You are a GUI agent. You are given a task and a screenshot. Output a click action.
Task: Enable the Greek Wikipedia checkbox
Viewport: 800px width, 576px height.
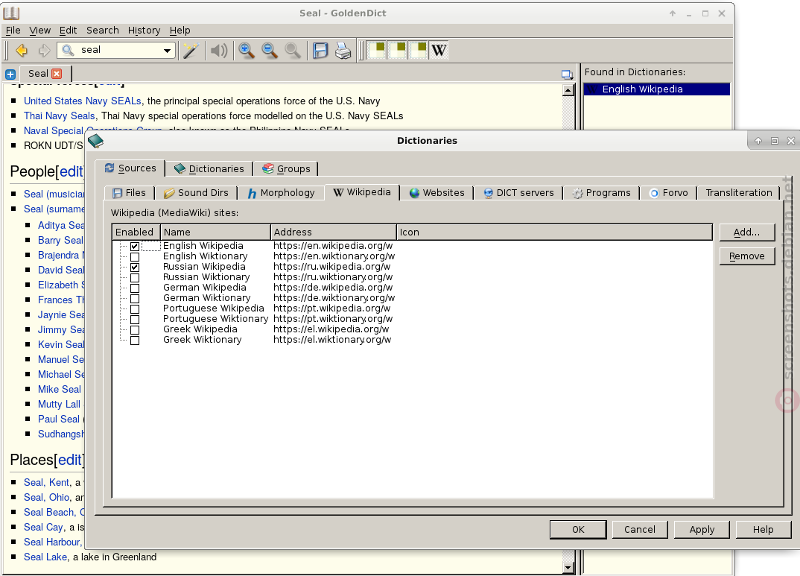coord(135,330)
